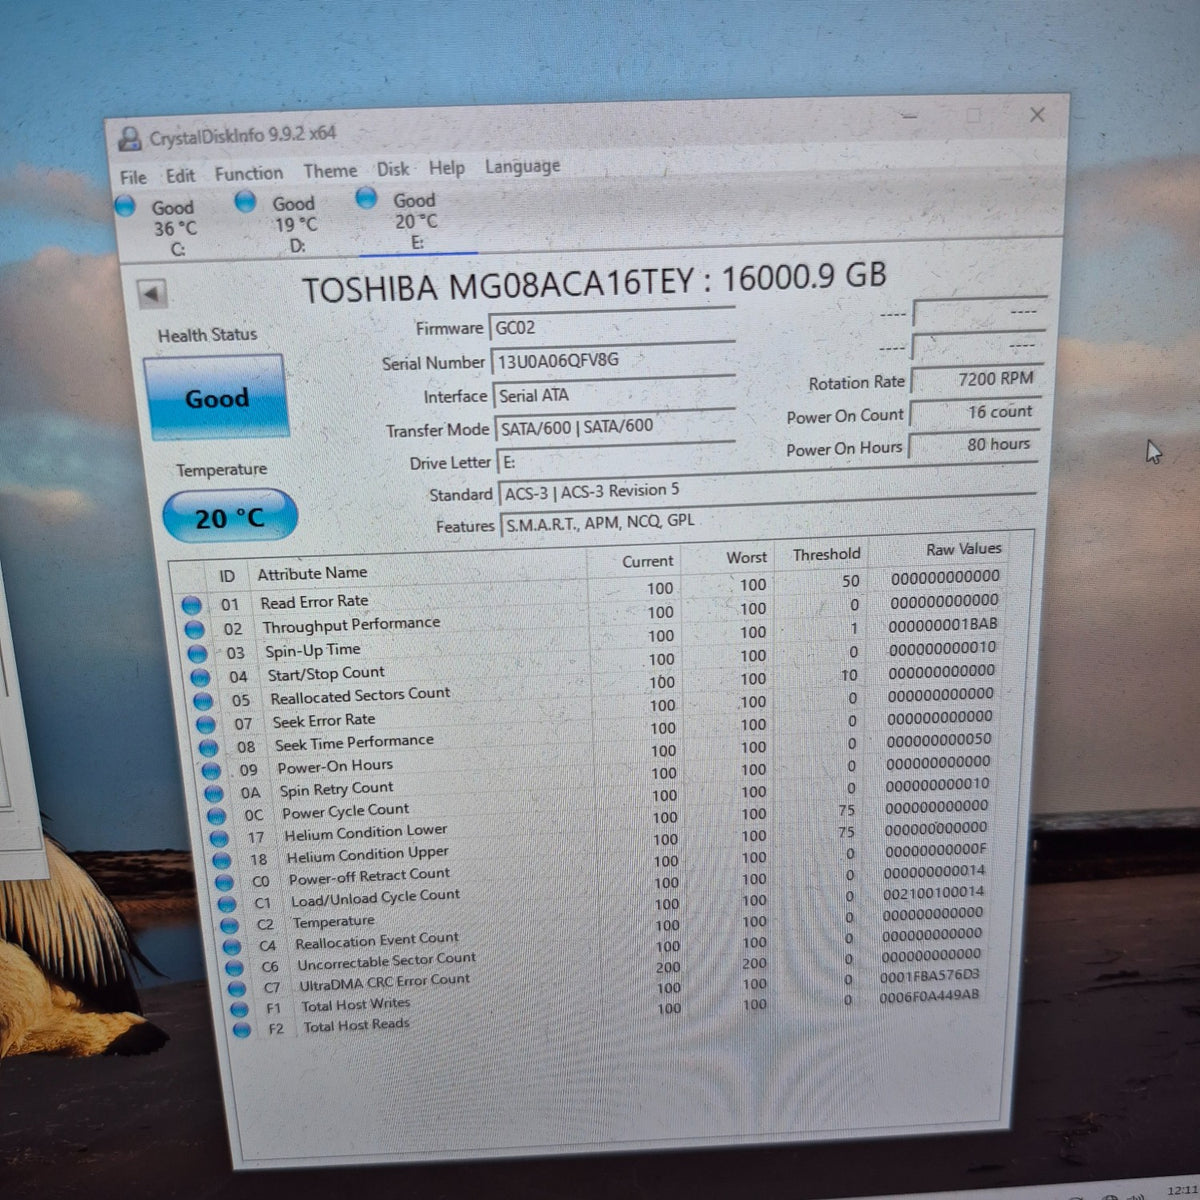Open the Language menu
This screenshot has width=1200, height=1200.
click(522, 166)
